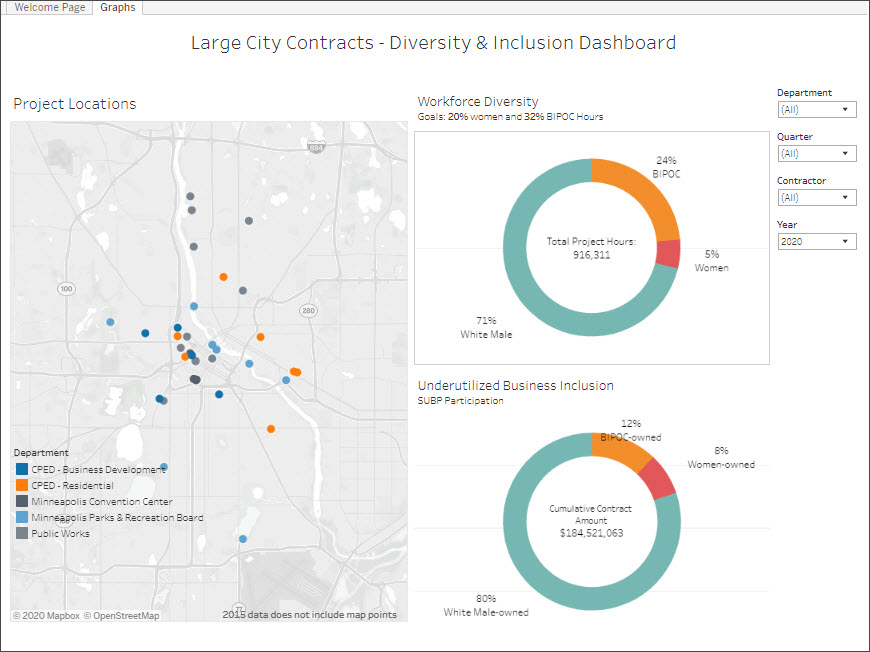Click the 'Underutilized Business Inclusion' title

coord(516,386)
